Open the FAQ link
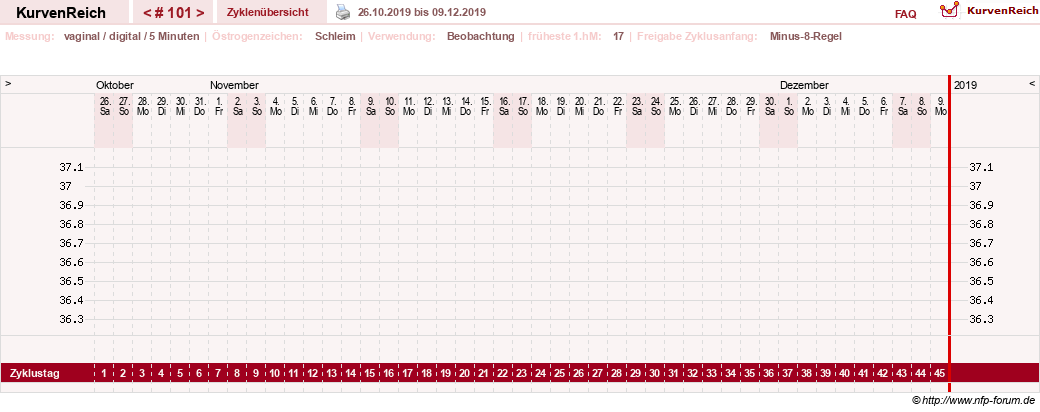 point(905,14)
